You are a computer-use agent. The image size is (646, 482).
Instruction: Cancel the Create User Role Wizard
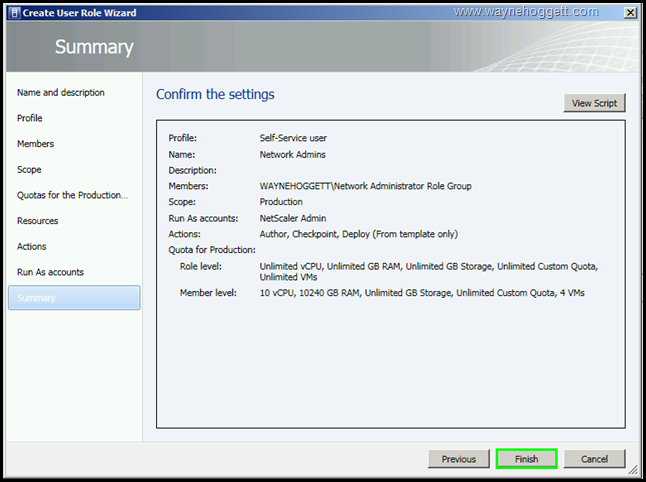(x=595, y=459)
